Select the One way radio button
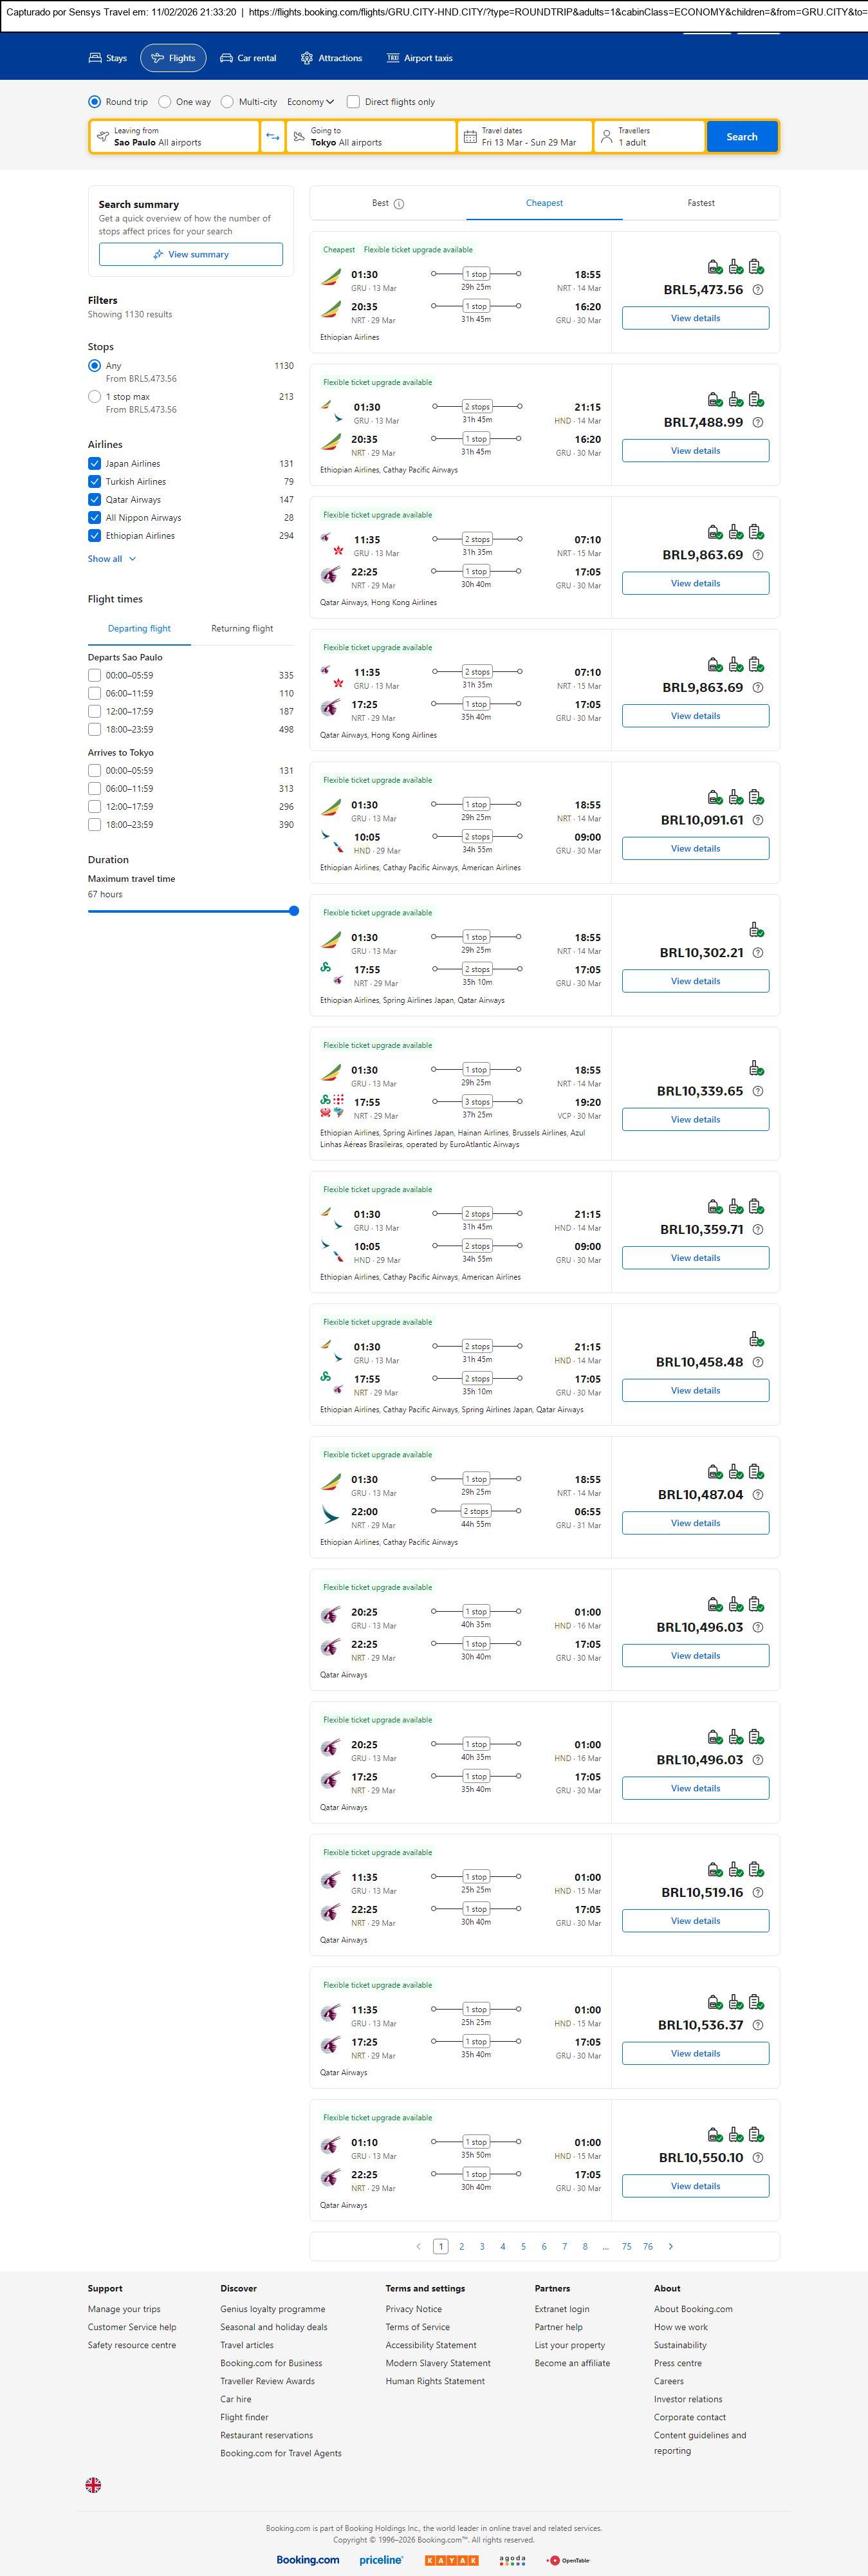The width and height of the screenshot is (868, 2576). pos(165,102)
